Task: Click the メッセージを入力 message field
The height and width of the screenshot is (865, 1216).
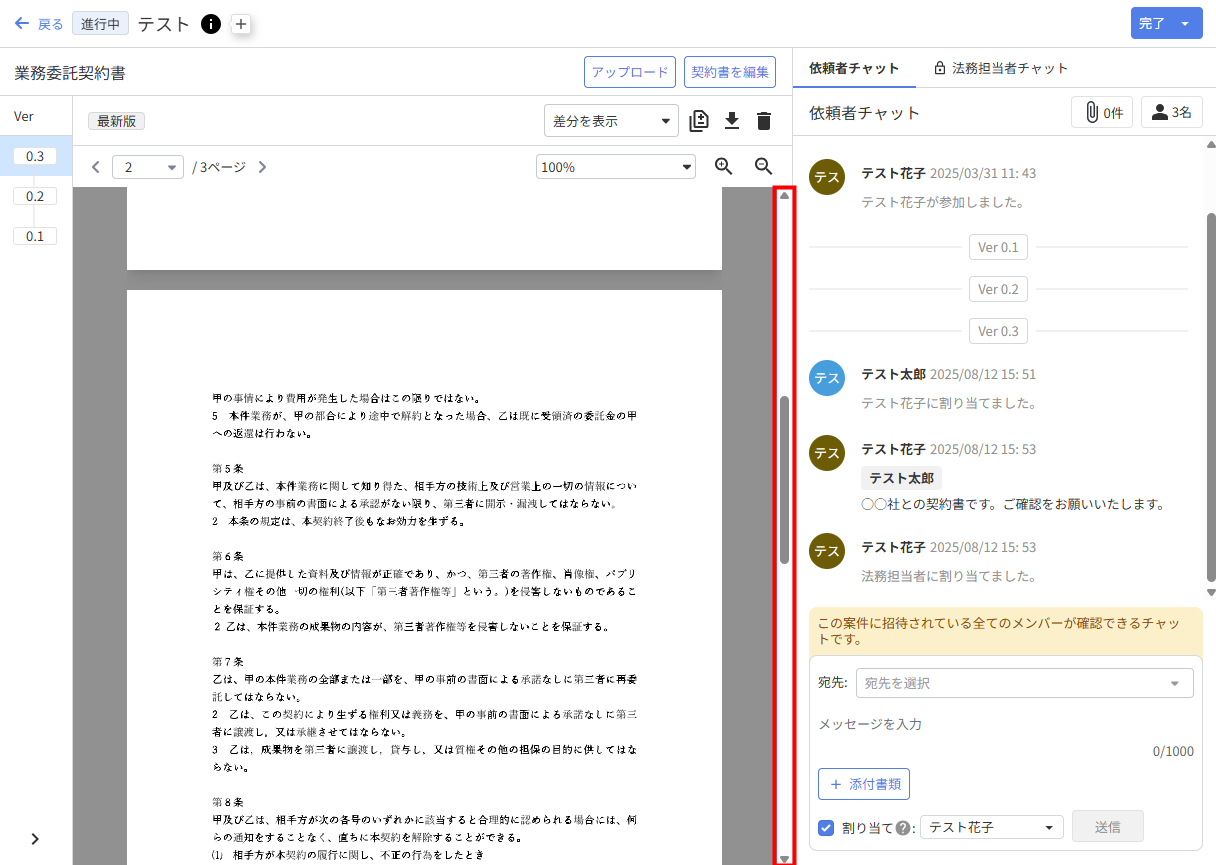Action: (1005, 724)
